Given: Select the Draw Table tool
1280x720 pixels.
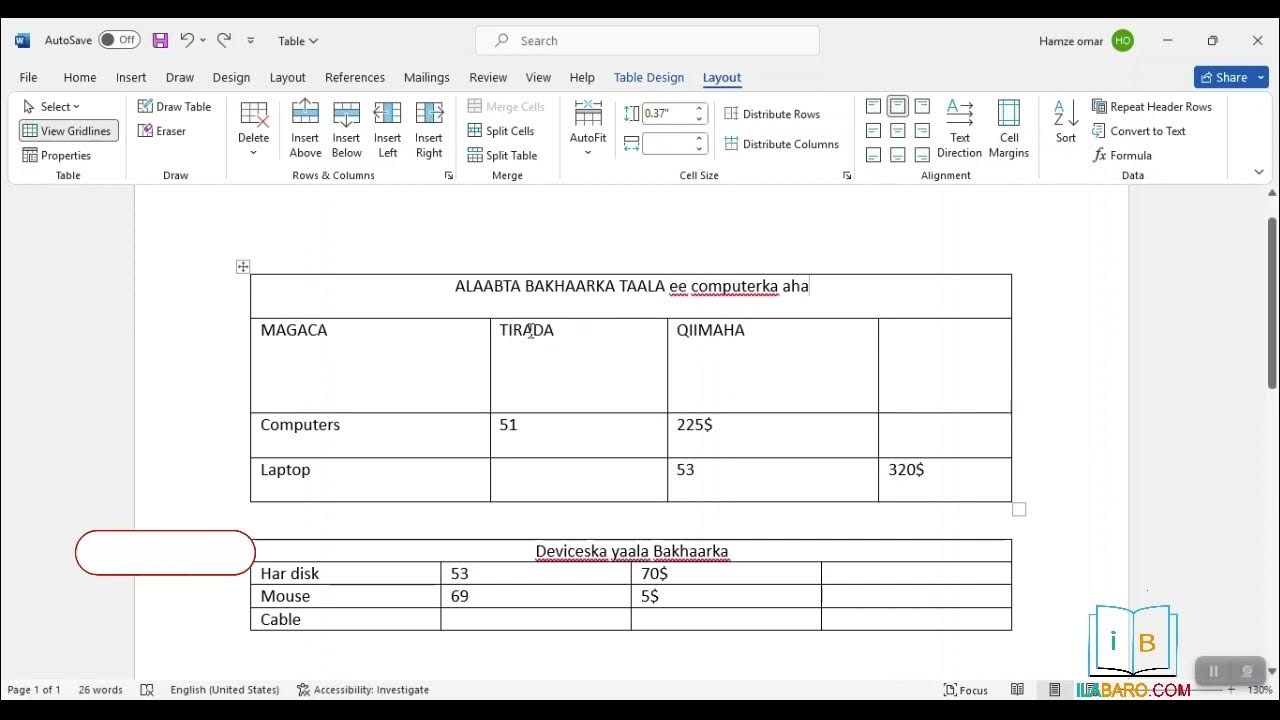Looking at the screenshot, I should point(174,107).
